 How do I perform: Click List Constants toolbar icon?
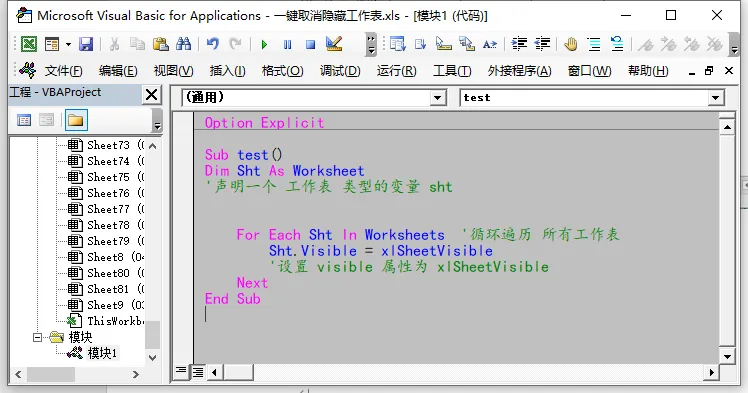(420, 44)
